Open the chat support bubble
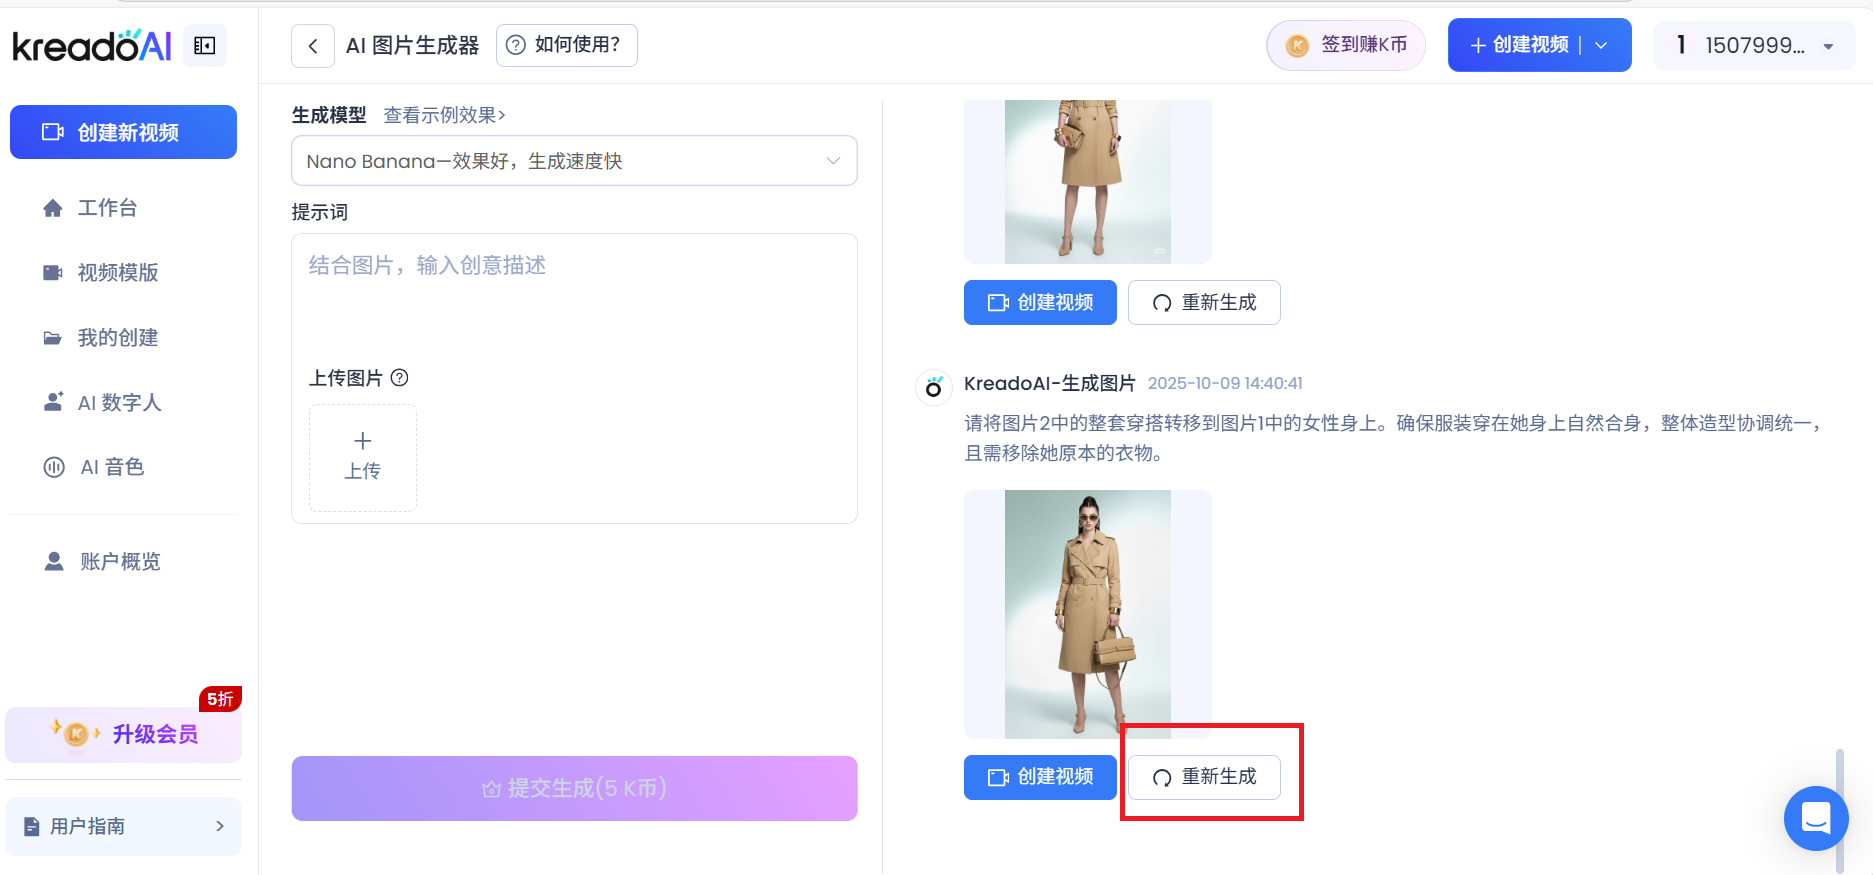 [1815, 818]
